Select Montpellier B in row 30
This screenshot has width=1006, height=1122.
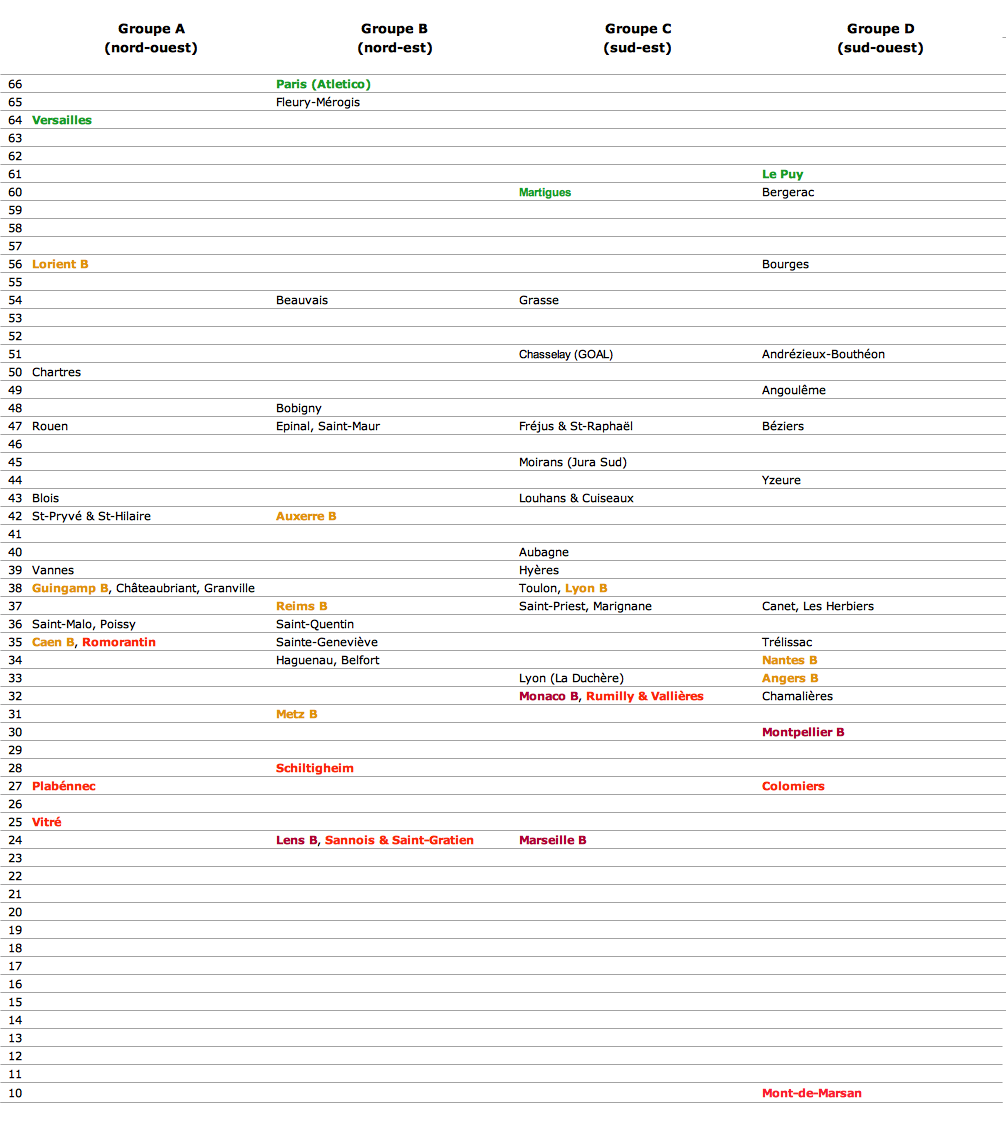[803, 733]
